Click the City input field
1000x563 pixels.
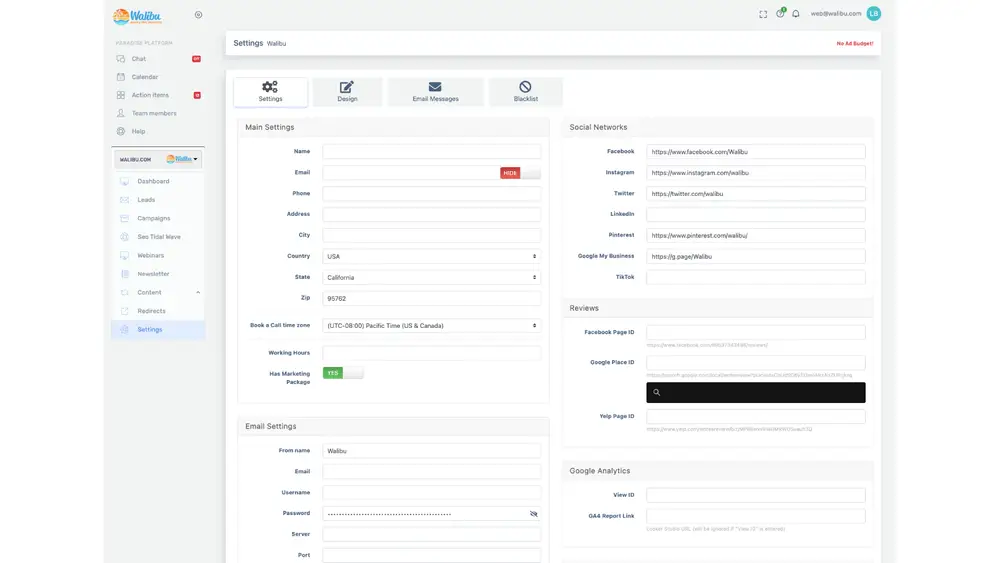[431, 235]
